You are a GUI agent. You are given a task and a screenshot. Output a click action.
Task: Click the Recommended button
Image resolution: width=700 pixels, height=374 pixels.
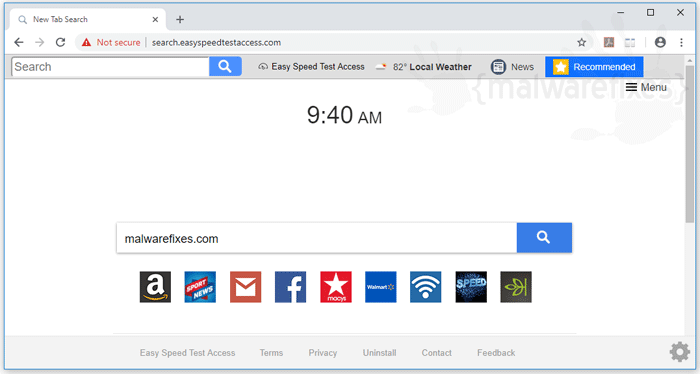(594, 67)
